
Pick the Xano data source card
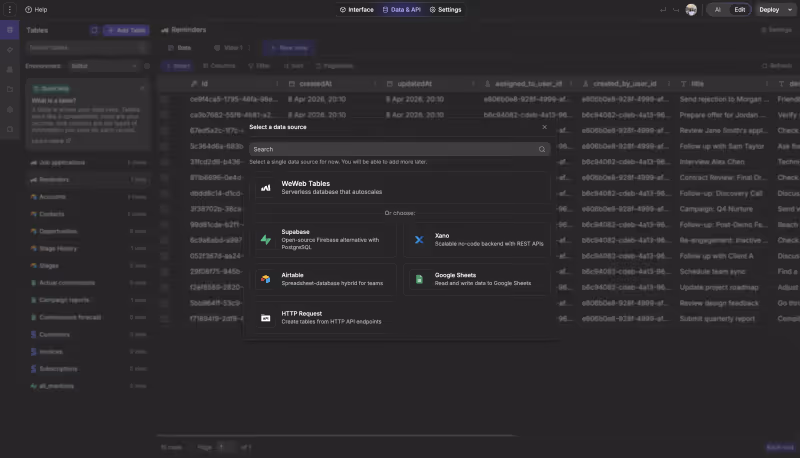[477, 239]
